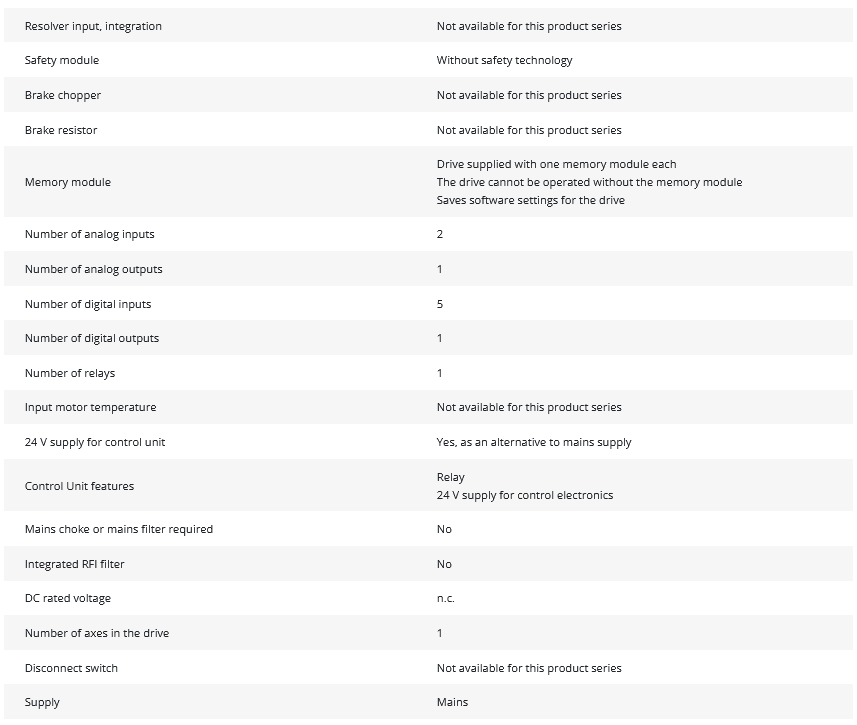Click the "n.c." DC rated voltage value
Viewport: 857px width, 725px height.
pyautogui.click(x=446, y=598)
